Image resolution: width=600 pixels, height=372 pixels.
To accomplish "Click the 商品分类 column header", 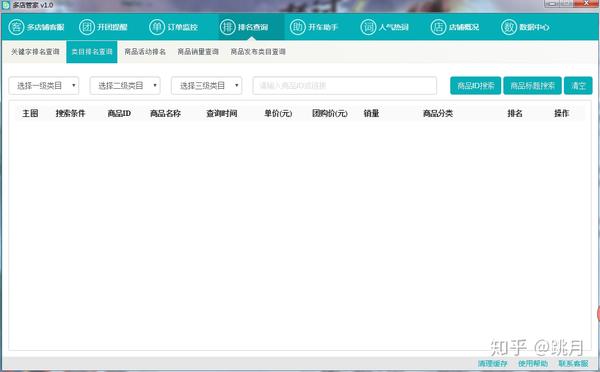I will 438,113.
